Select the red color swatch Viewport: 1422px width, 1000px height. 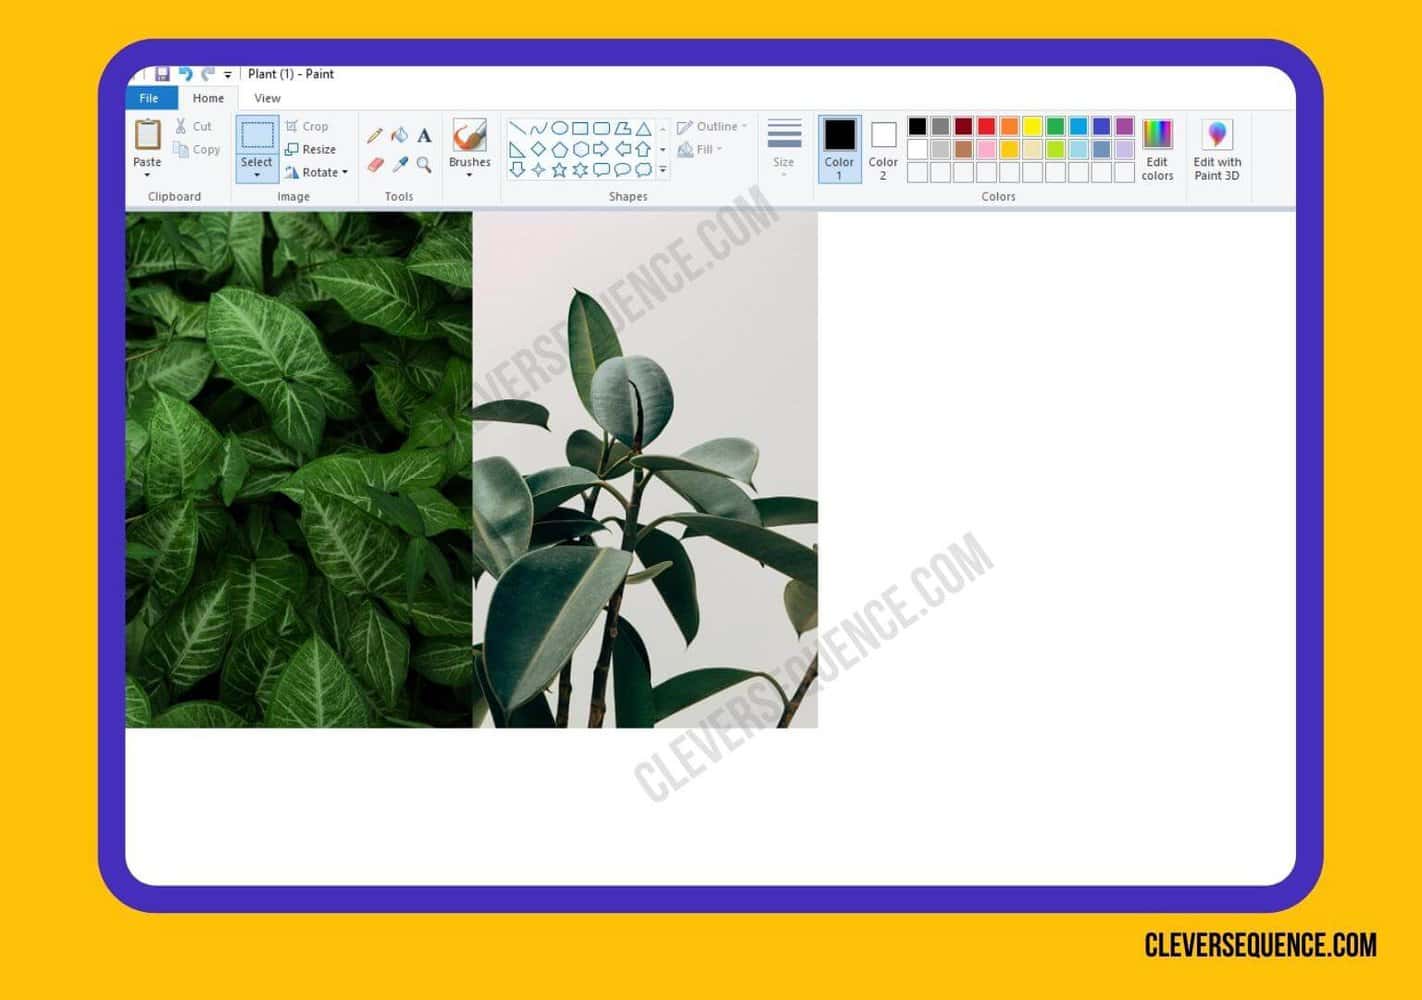987,126
